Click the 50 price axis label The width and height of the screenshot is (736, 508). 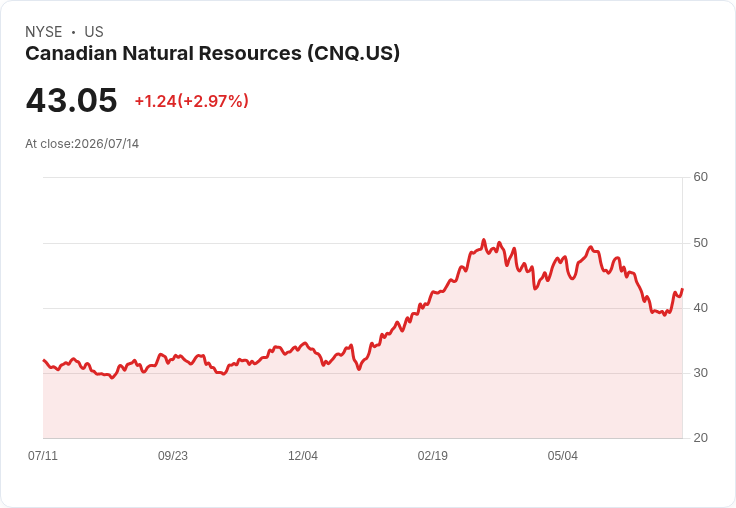click(700, 243)
